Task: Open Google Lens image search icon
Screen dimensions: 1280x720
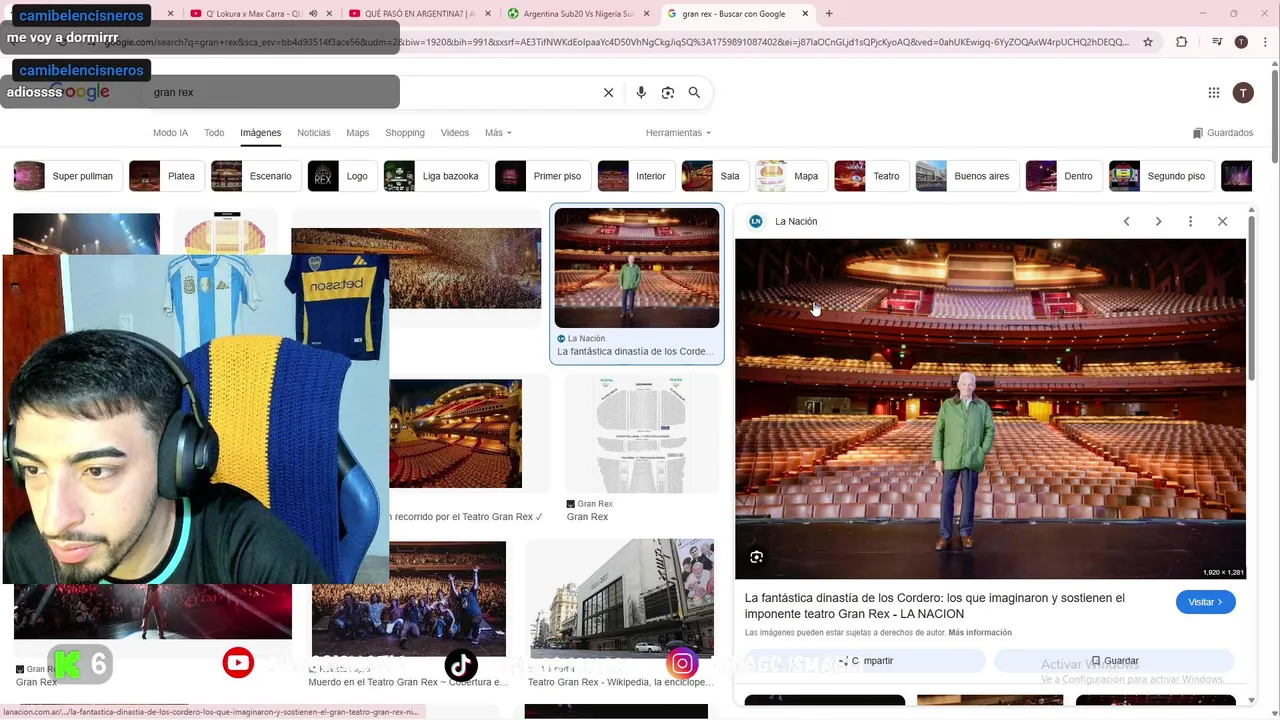Action: [668, 92]
